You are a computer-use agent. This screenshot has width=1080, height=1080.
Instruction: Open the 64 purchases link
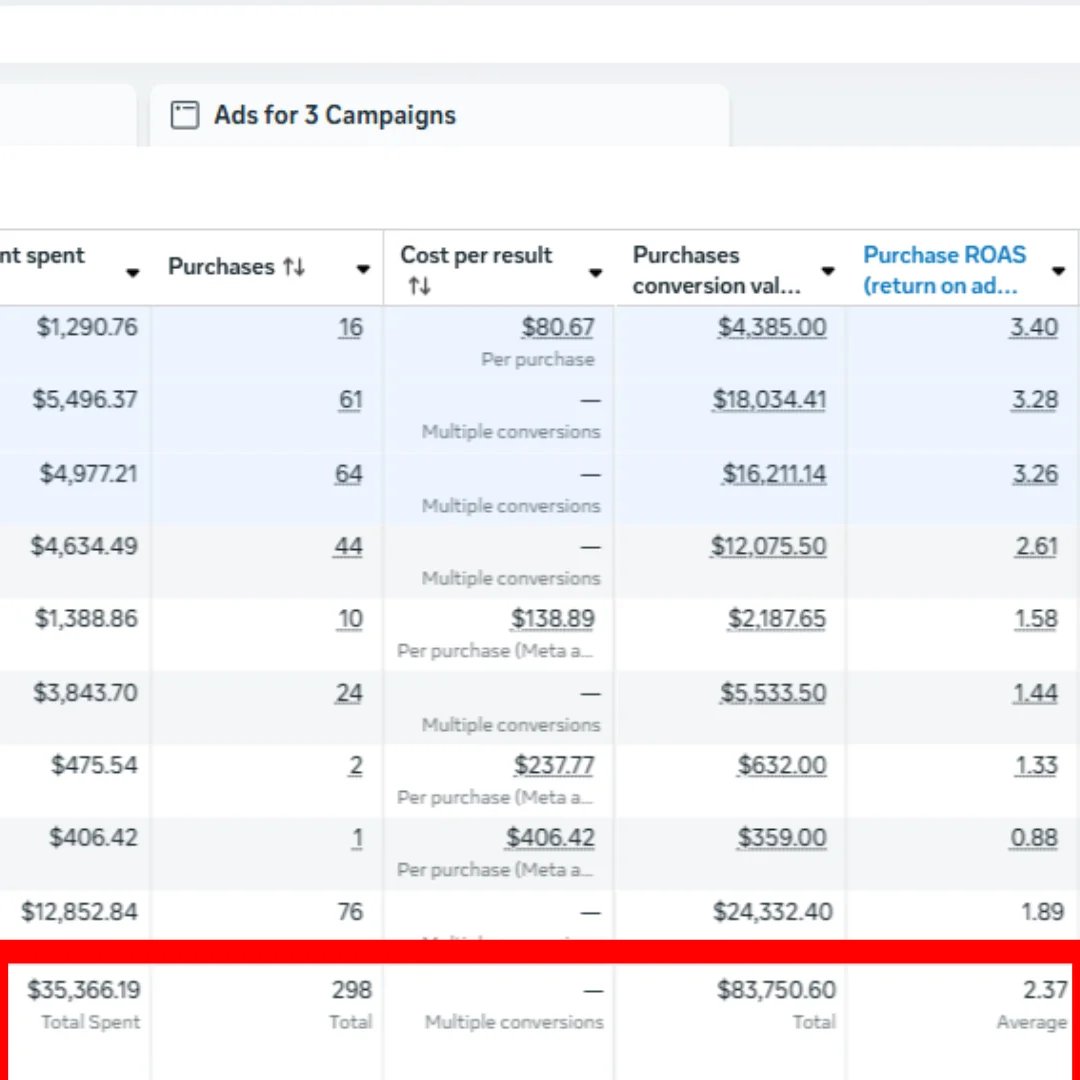[348, 474]
